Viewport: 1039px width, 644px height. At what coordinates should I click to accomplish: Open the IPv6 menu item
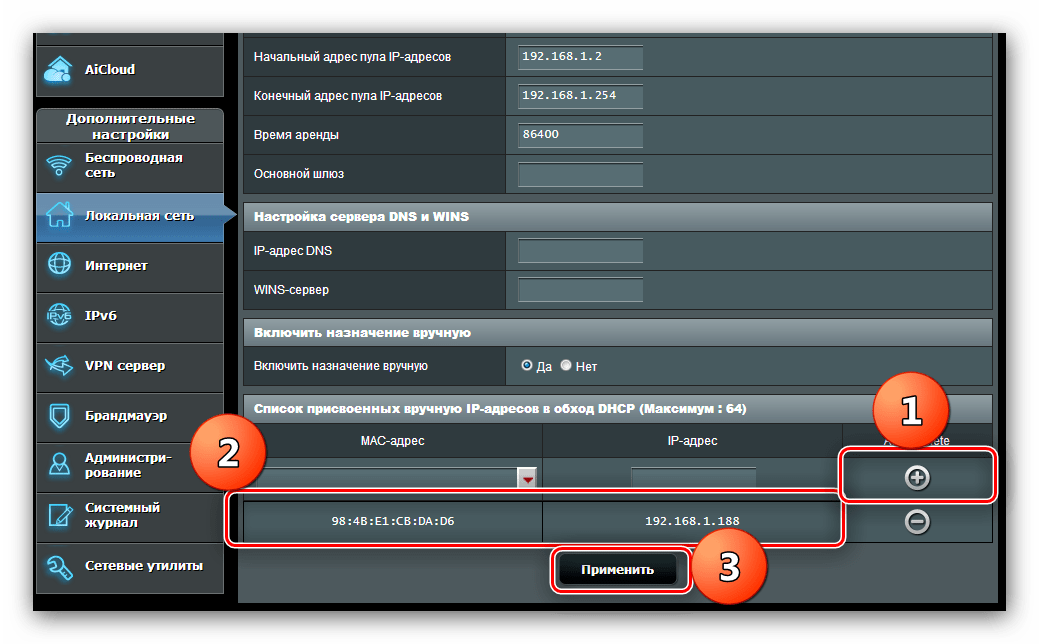coord(130,317)
